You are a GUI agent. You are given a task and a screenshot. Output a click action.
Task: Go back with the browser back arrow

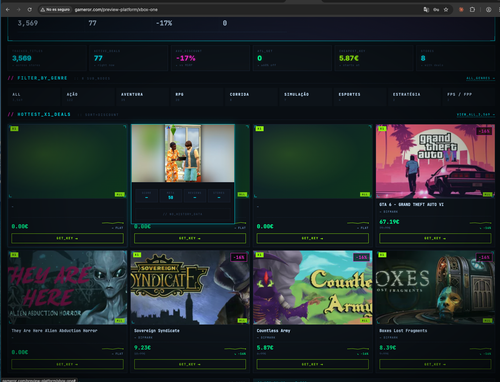pyautogui.click(x=8, y=10)
